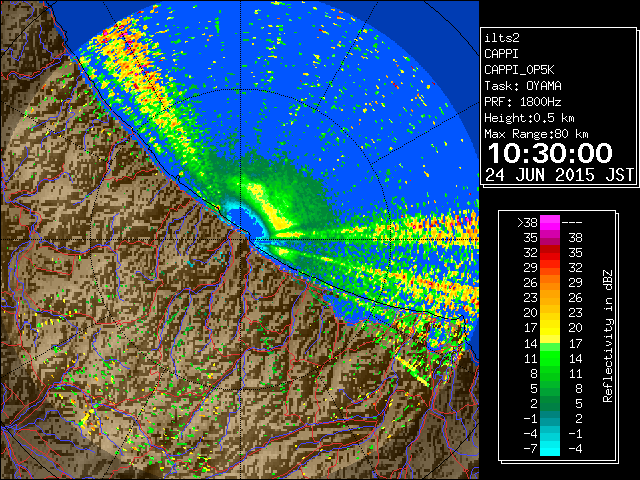Image resolution: width=640 pixels, height=480 pixels.
Task: Click the '---' legend label
Action: pos(572,222)
